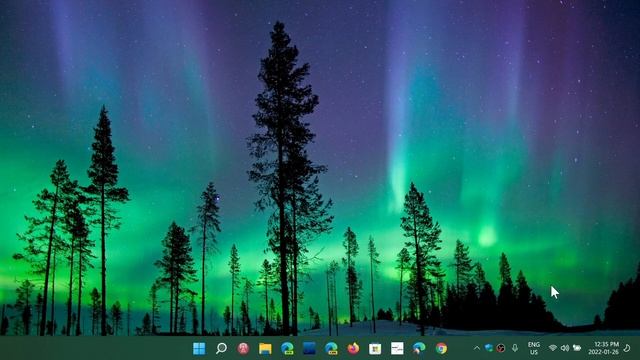Click the focus assist moon icon

[628, 348]
